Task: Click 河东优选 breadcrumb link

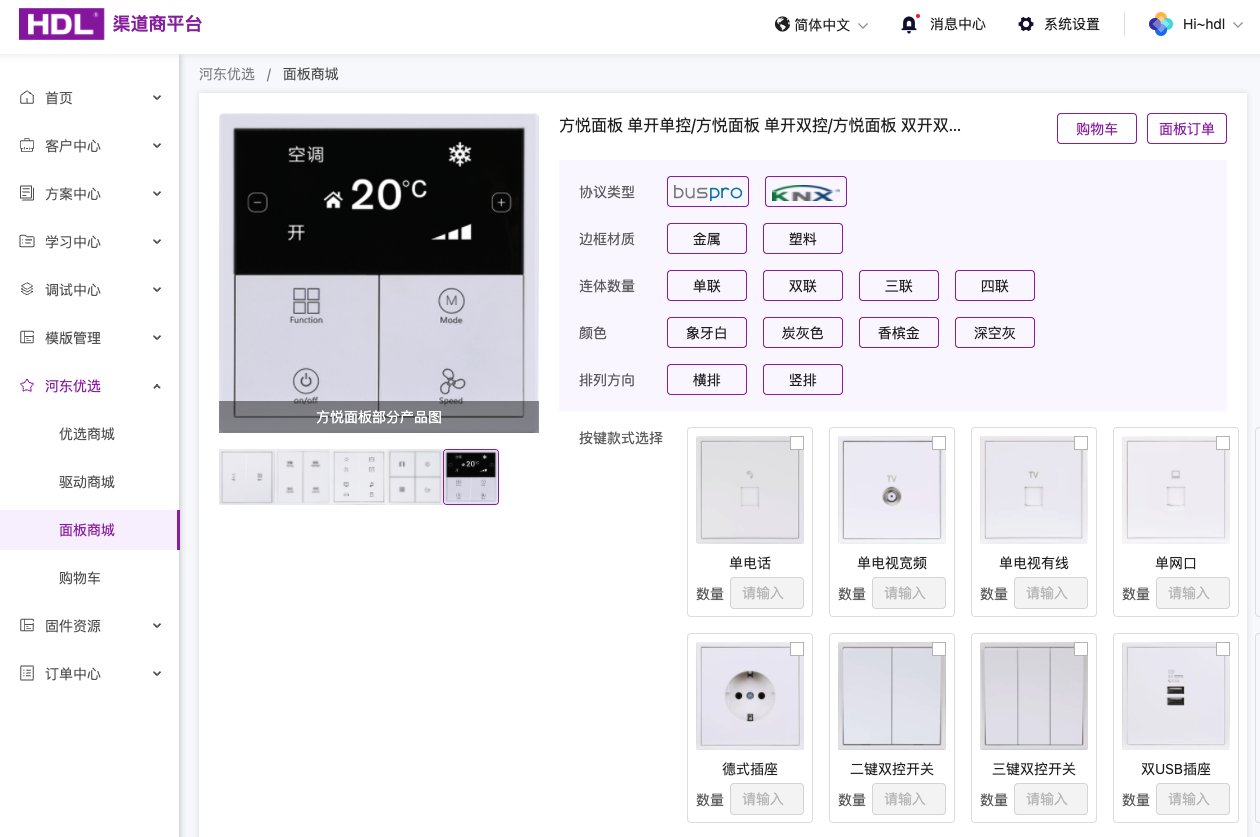Action: pos(227,74)
